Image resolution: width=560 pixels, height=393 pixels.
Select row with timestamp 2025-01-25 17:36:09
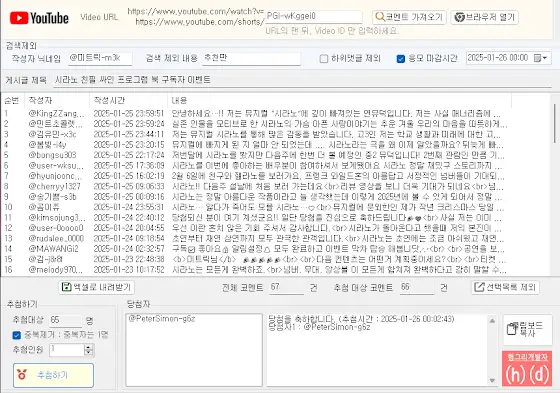(255, 165)
